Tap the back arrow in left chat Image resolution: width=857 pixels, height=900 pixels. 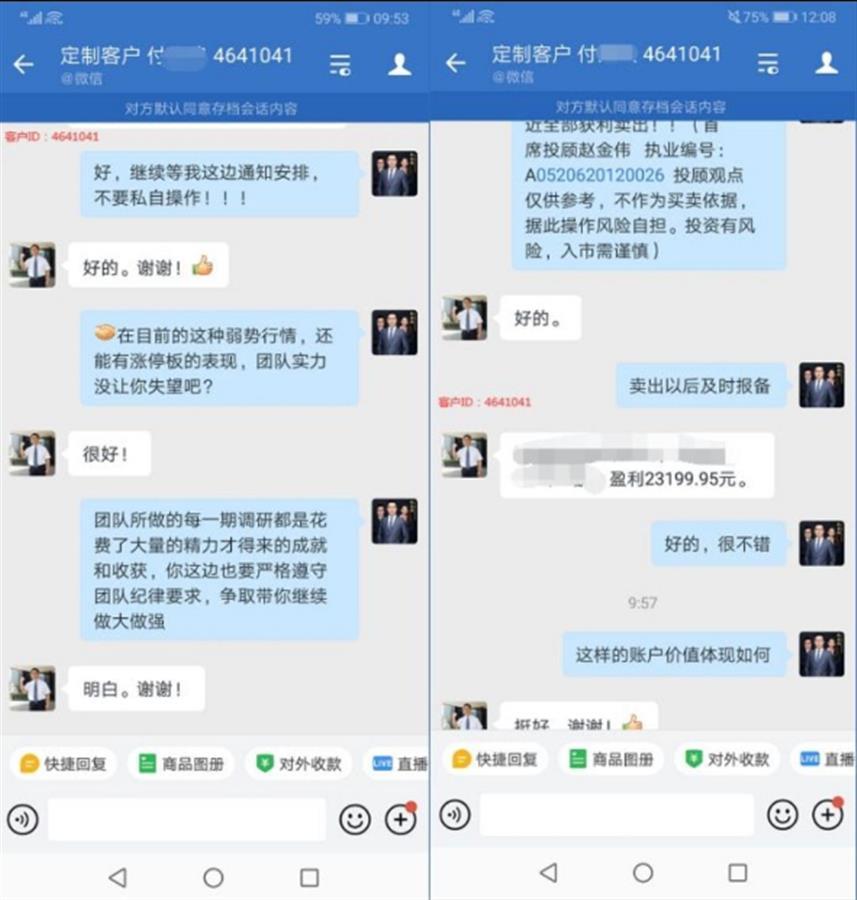[24, 64]
